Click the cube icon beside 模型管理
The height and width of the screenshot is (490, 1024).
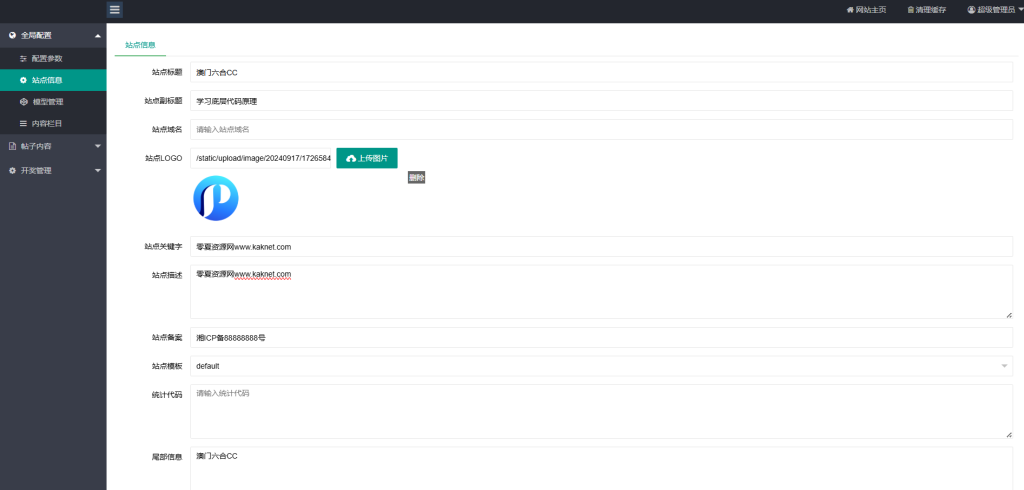[x=24, y=101]
